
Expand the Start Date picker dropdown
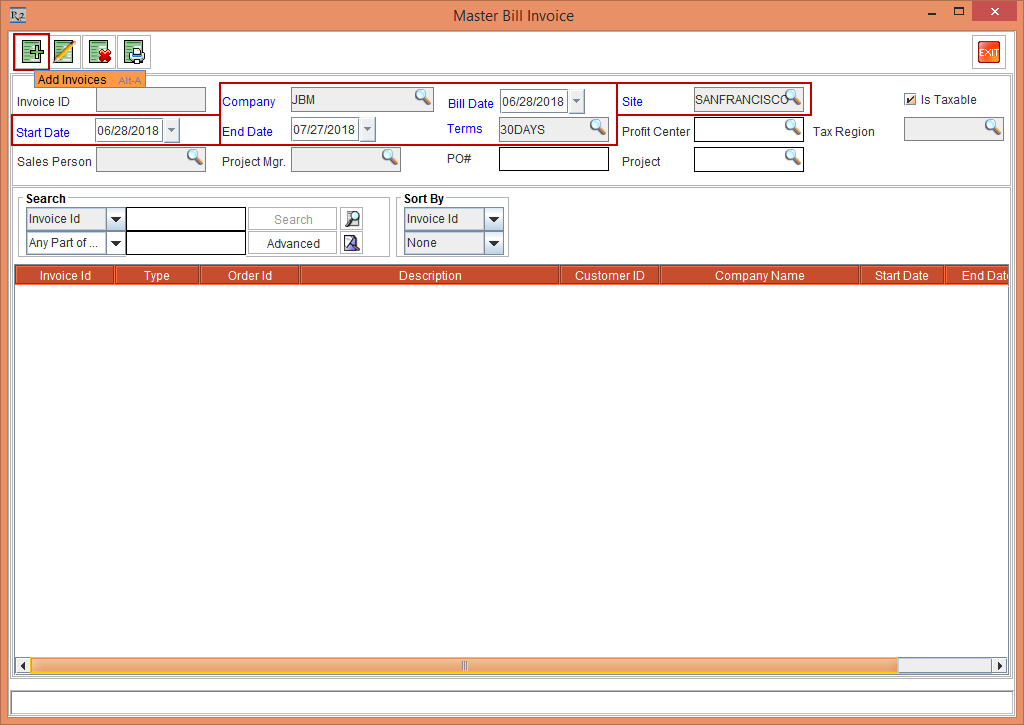point(171,130)
